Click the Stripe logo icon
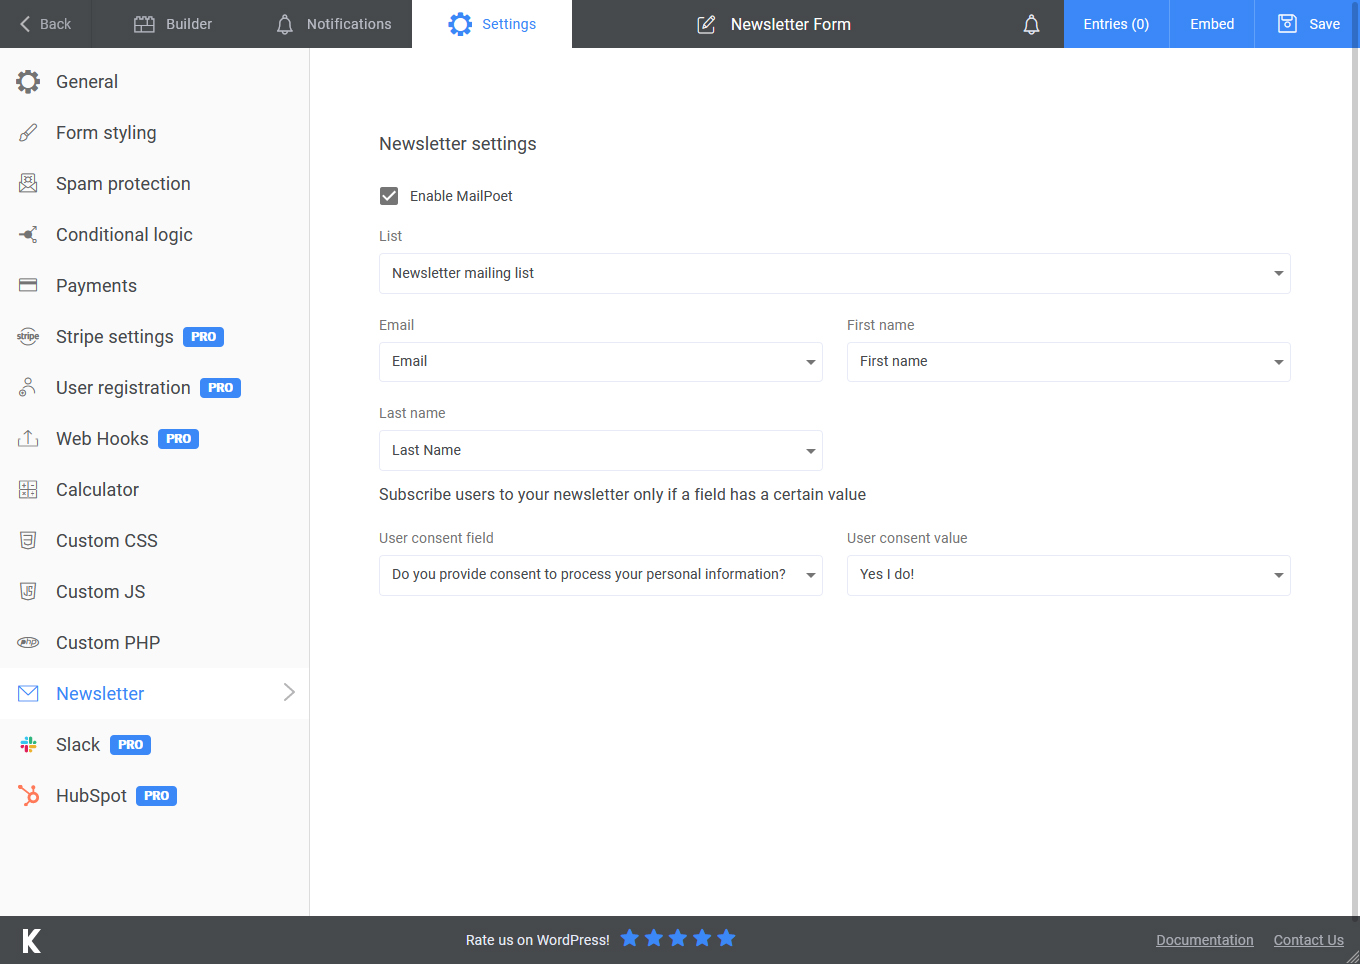This screenshot has width=1360, height=964. pyautogui.click(x=28, y=337)
